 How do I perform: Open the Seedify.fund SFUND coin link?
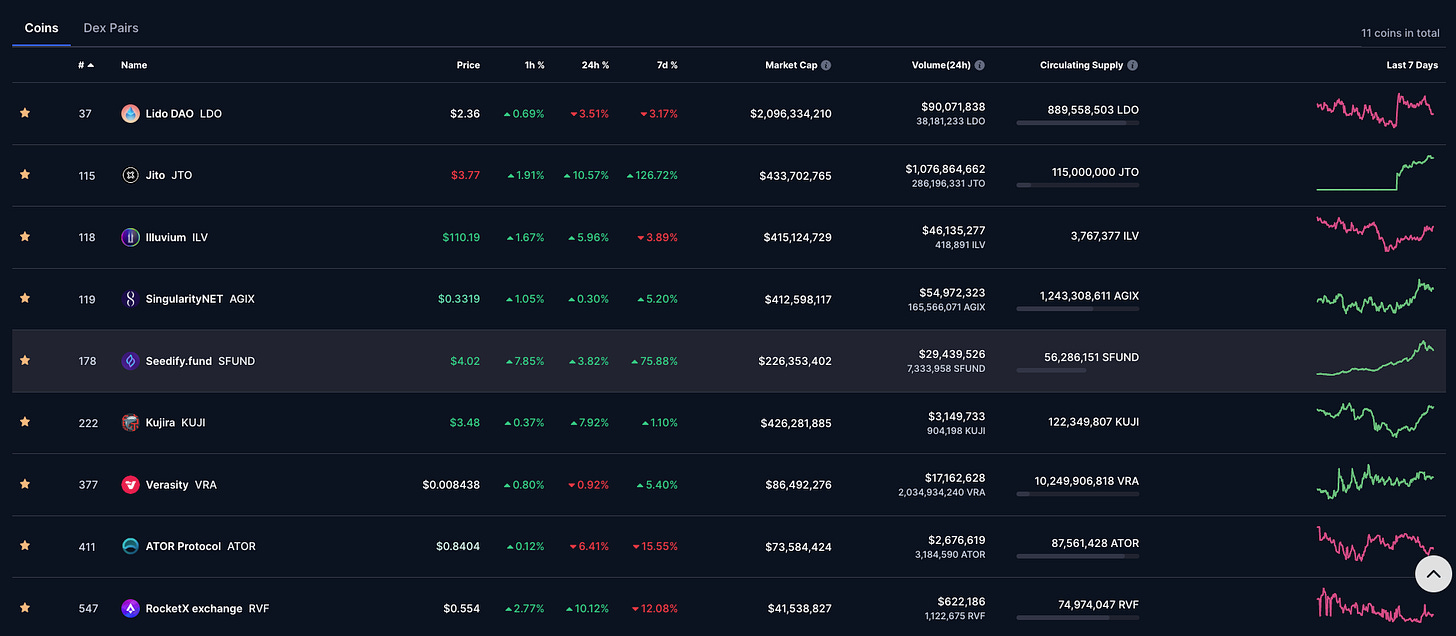[188, 361]
